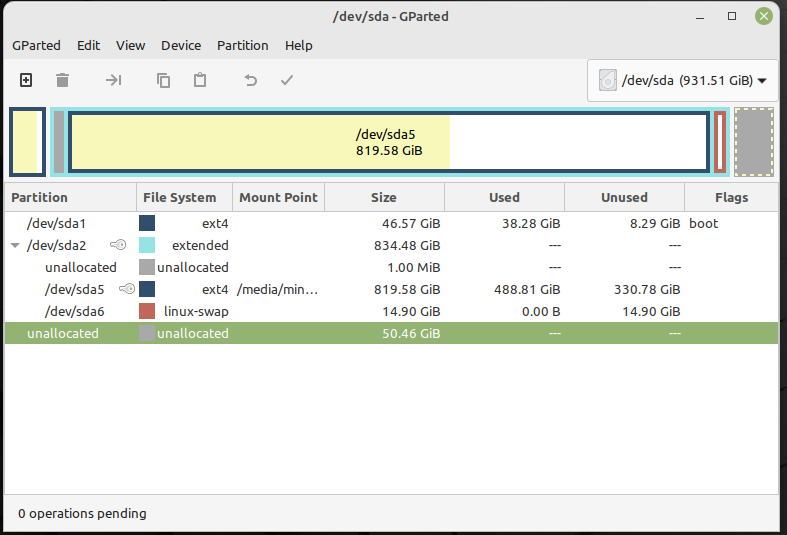787x535 pixels.
Task: Click the key lock icon on /dev/sda2 row
Action: [x=118, y=245]
